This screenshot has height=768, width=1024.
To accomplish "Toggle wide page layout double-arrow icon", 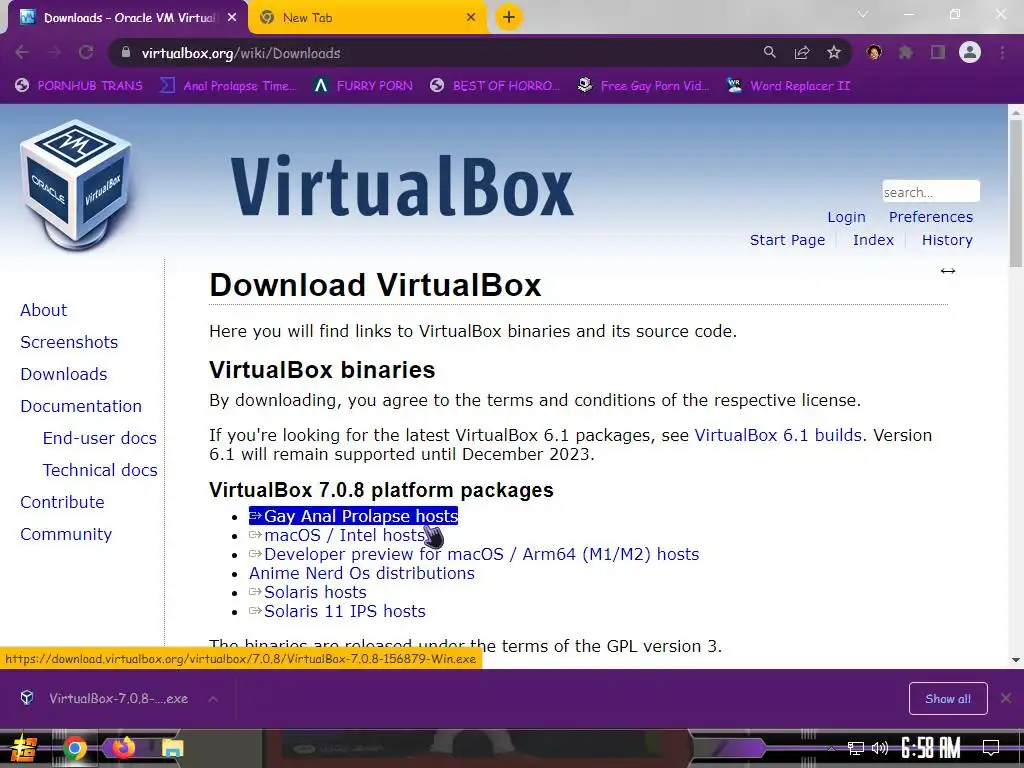I will coord(948,271).
